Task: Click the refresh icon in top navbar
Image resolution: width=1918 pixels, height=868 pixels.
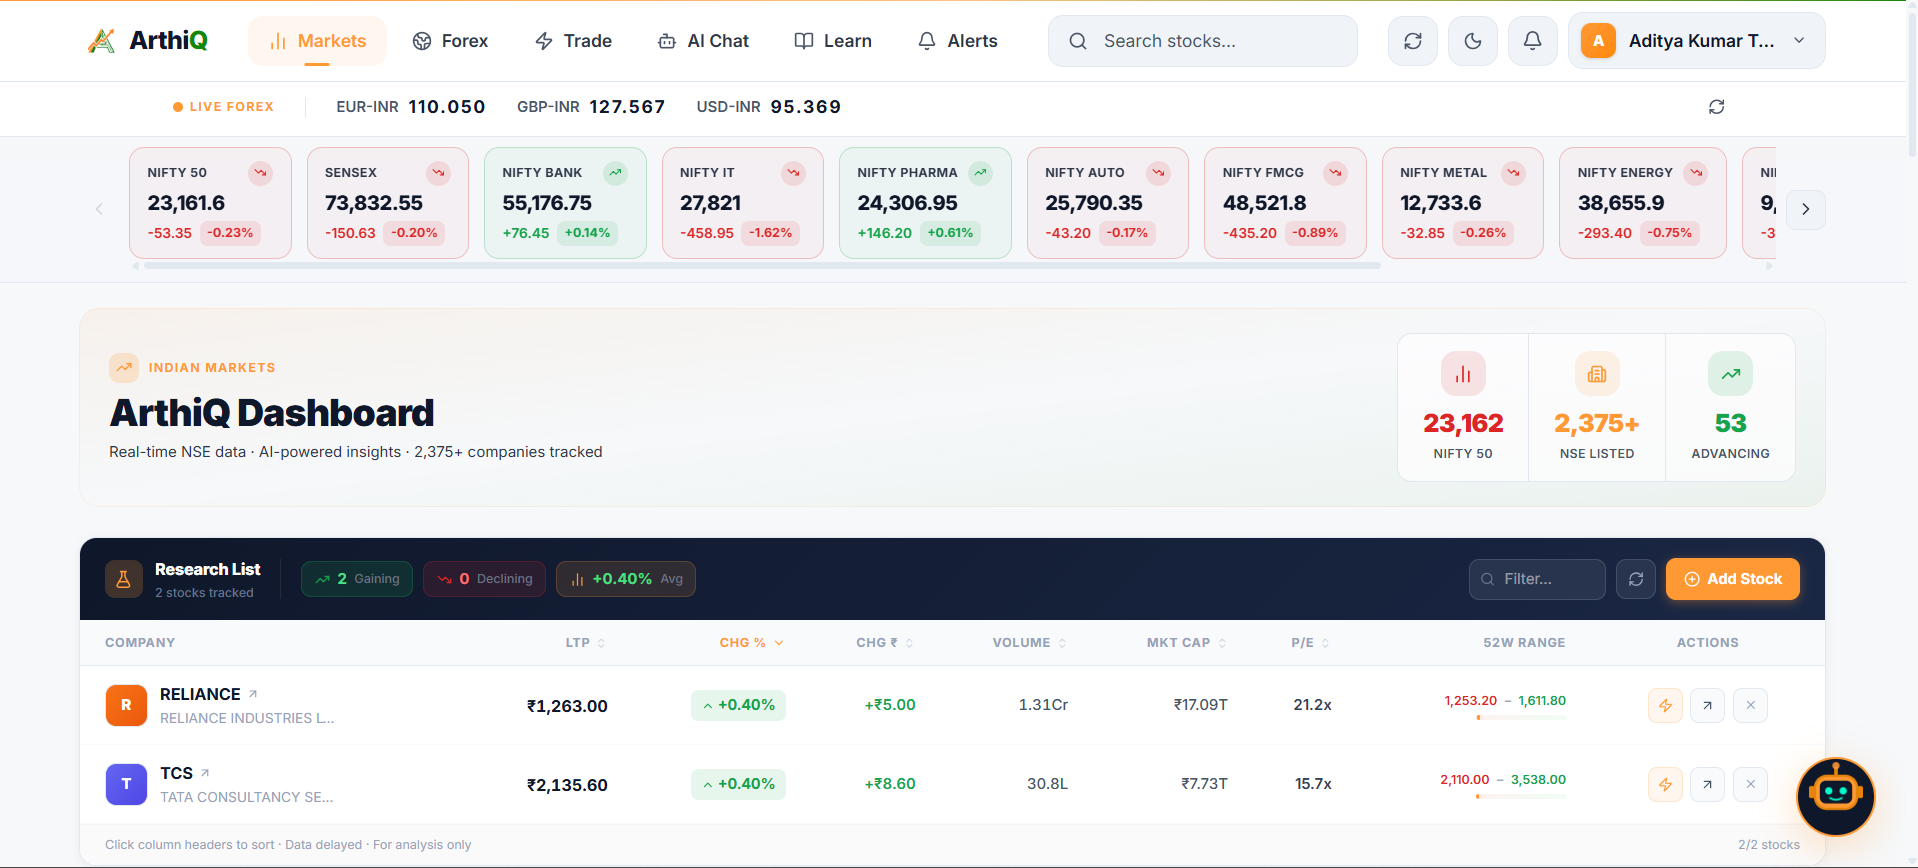Action: pyautogui.click(x=1413, y=41)
